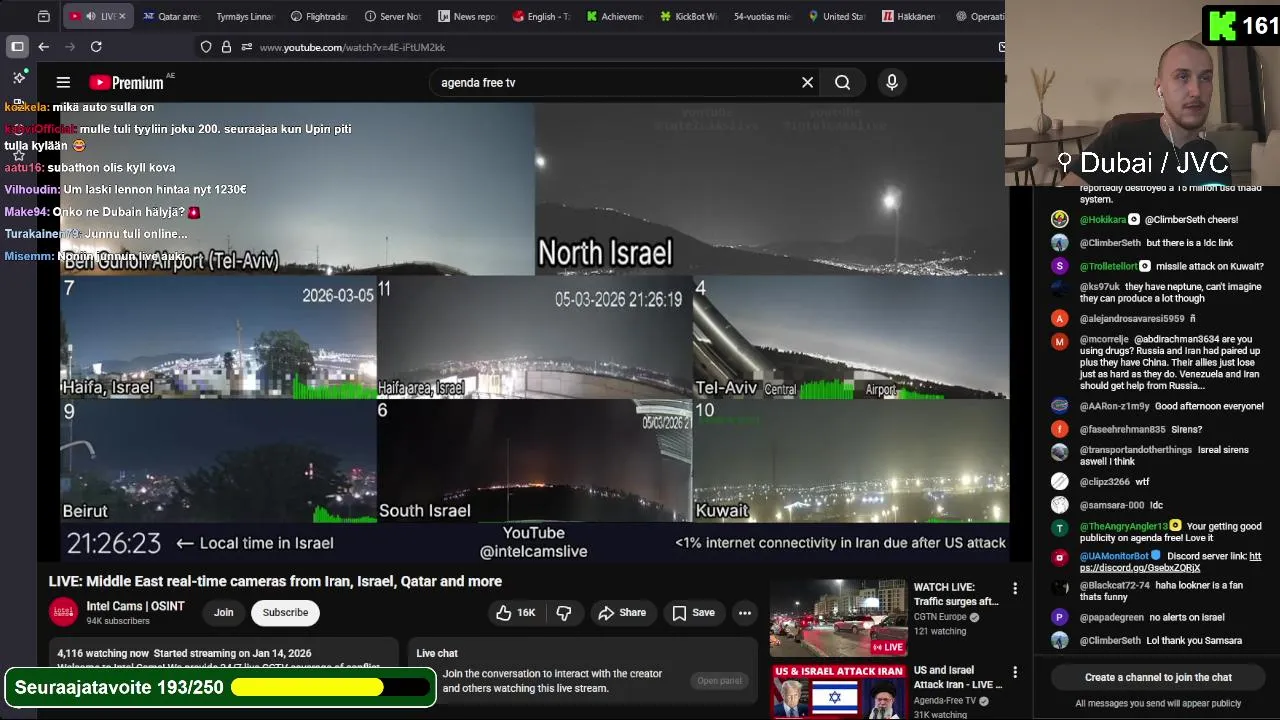Clear the search text with the X
The width and height of the screenshot is (1280, 720).
(807, 83)
